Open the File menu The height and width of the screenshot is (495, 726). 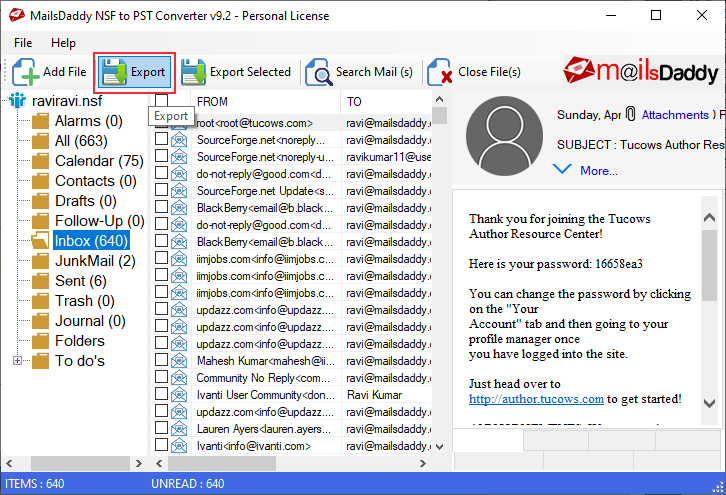click(x=23, y=43)
